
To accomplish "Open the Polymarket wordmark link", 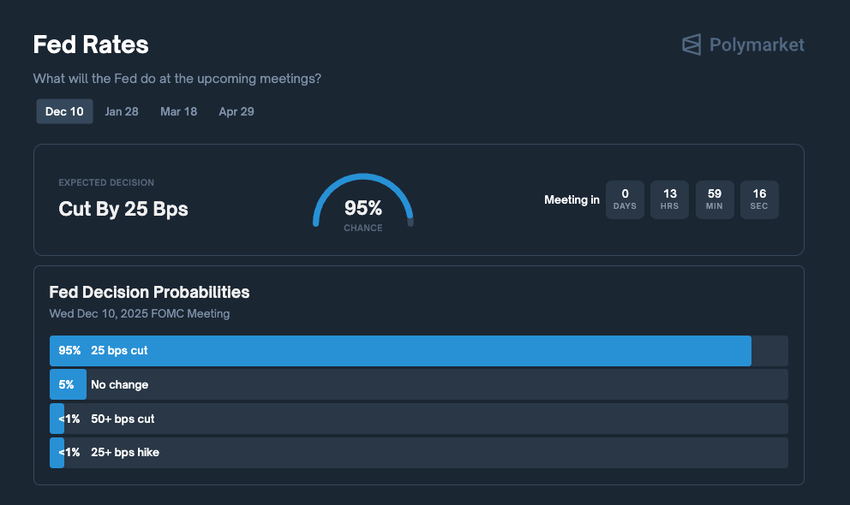I will [x=756, y=45].
